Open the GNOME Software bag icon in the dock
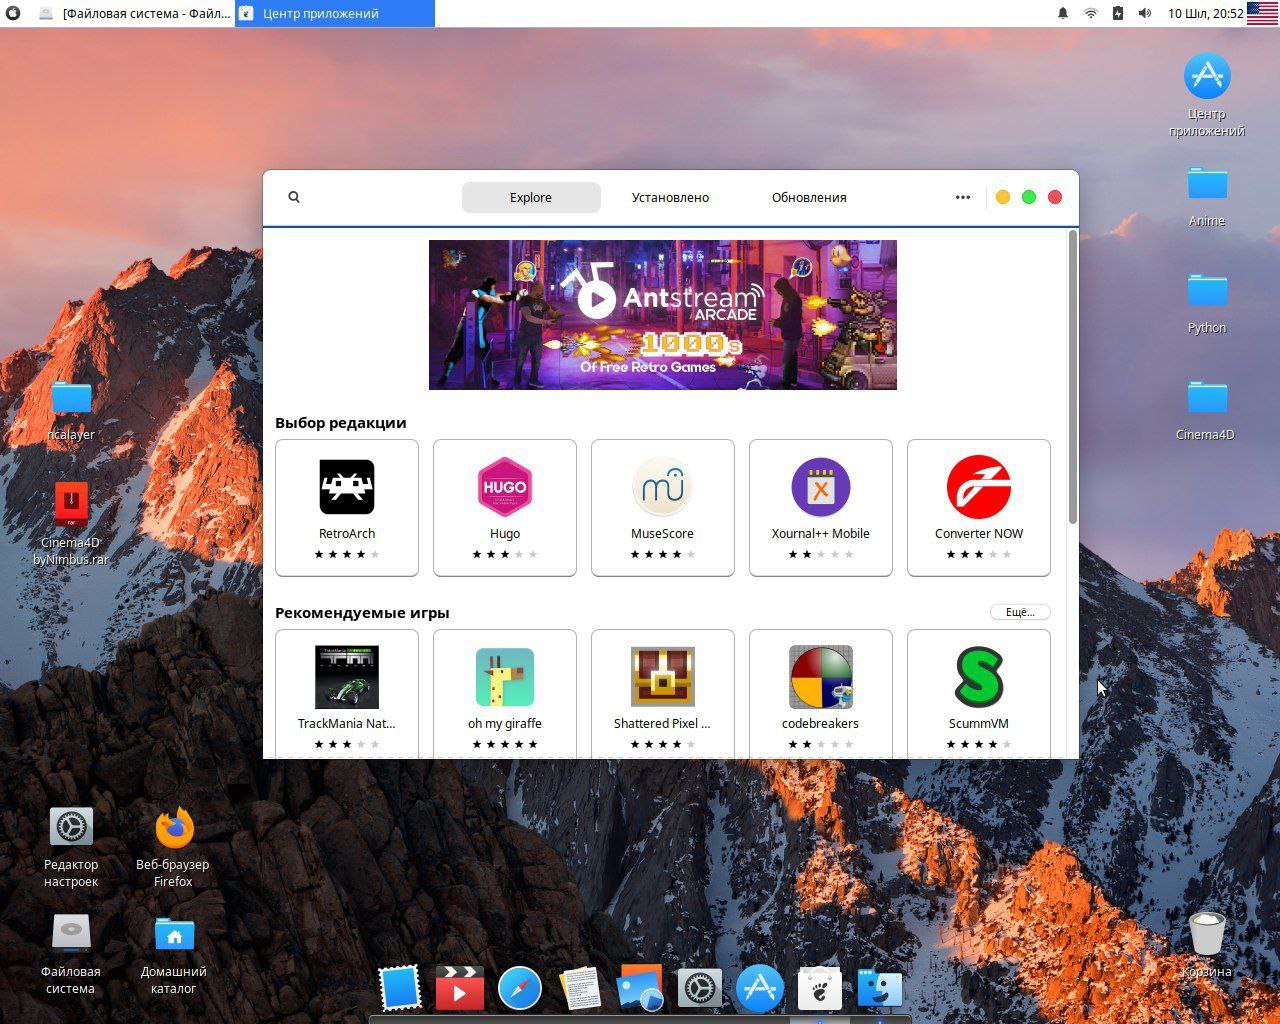Image resolution: width=1280 pixels, height=1024 pixels. 820,988
